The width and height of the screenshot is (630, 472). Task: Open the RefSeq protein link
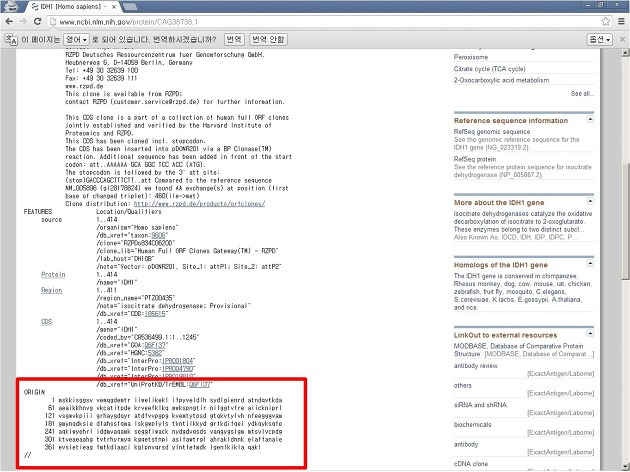point(475,159)
